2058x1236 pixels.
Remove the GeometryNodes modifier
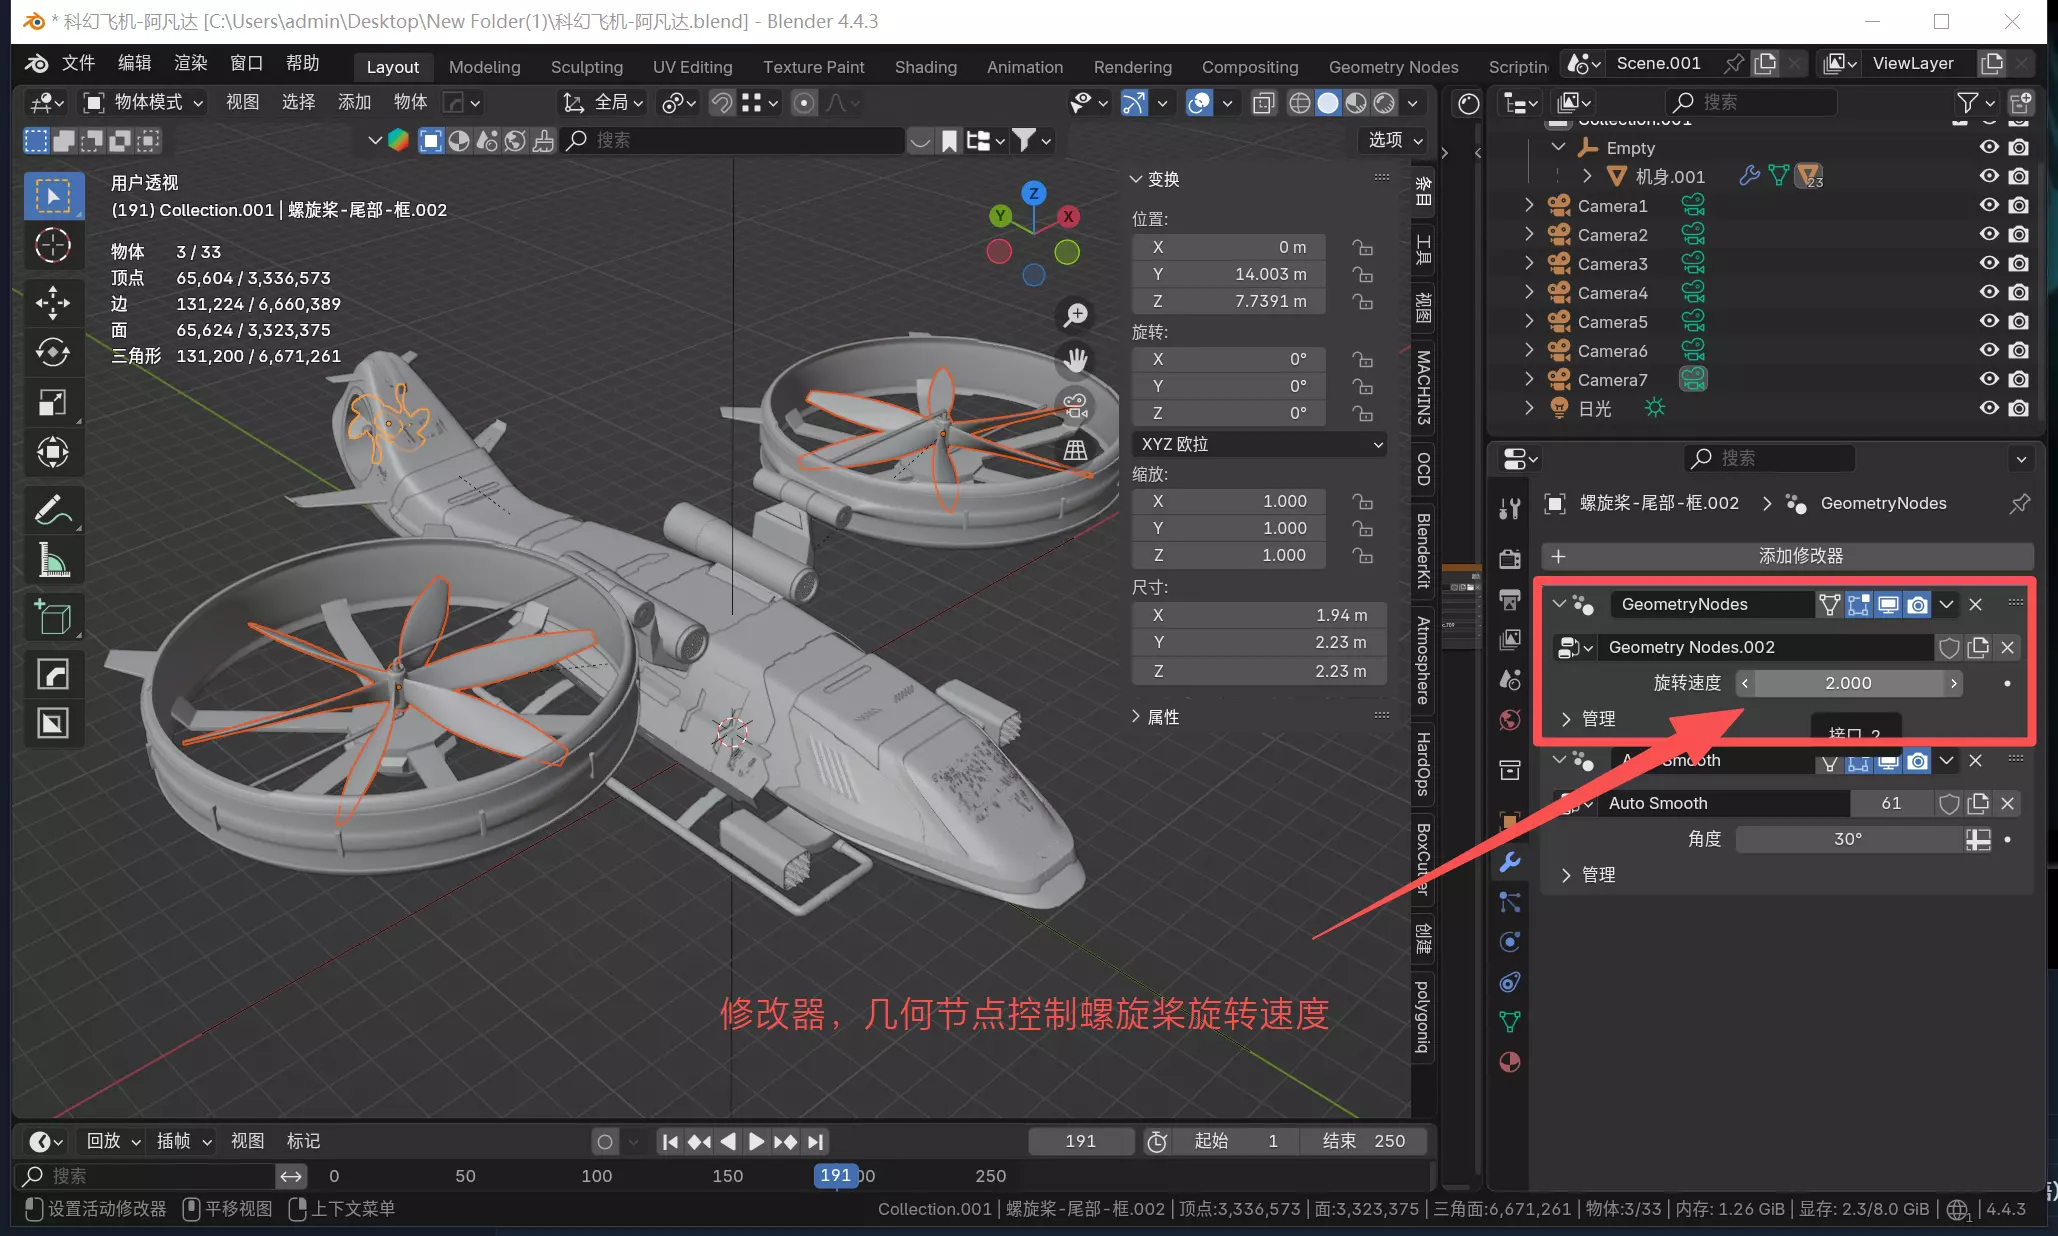(1975, 604)
